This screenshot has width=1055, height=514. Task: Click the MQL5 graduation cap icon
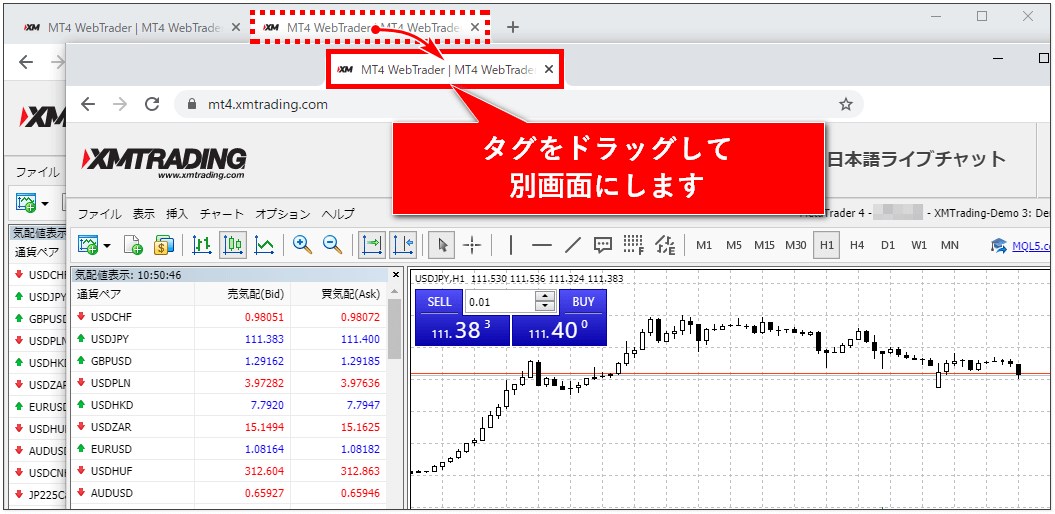998,246
